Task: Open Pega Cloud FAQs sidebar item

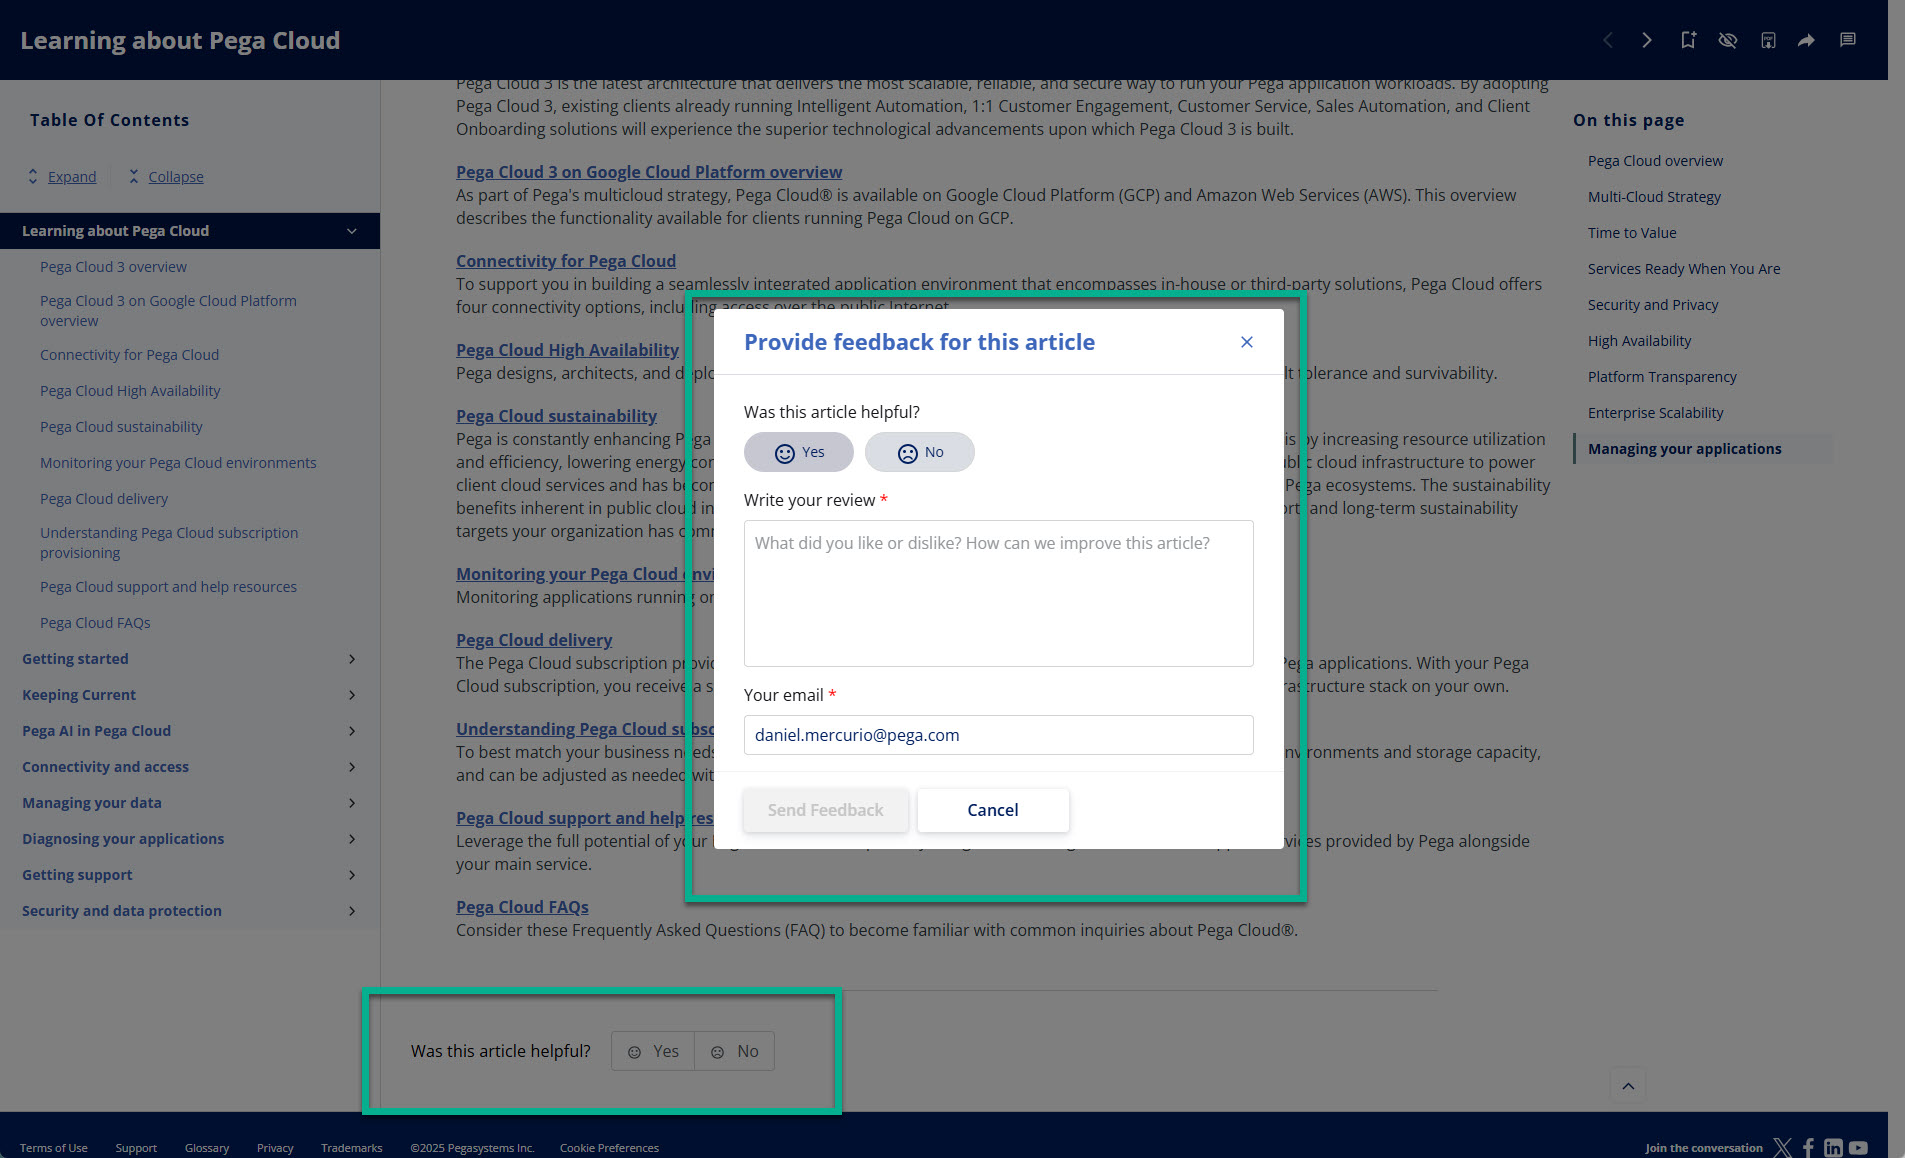Action: 95,623
